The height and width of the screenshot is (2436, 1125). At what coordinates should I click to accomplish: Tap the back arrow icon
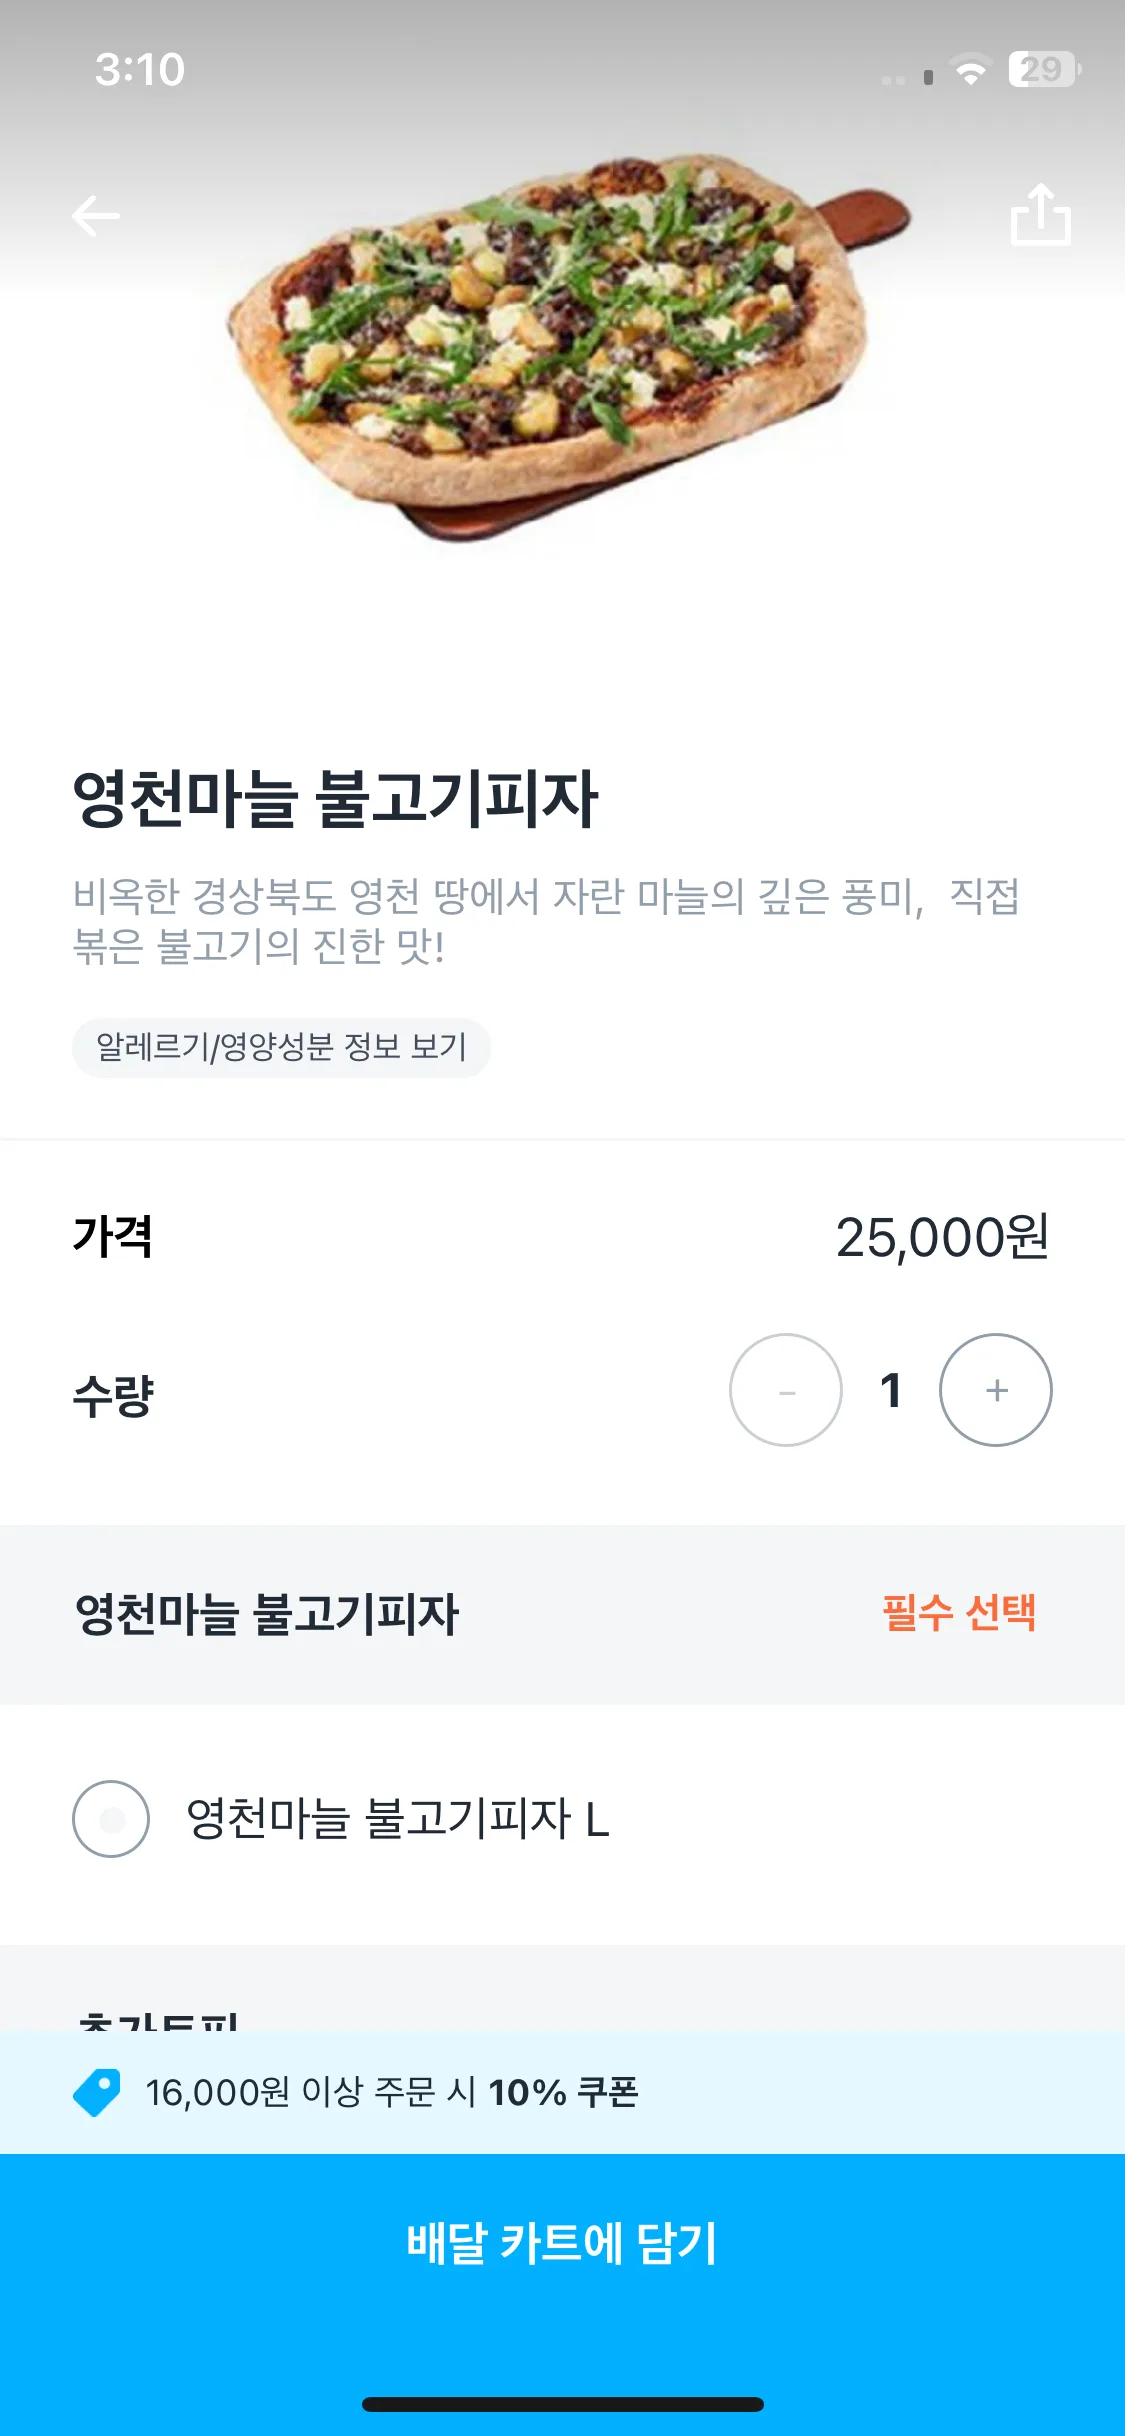(96, 216)
